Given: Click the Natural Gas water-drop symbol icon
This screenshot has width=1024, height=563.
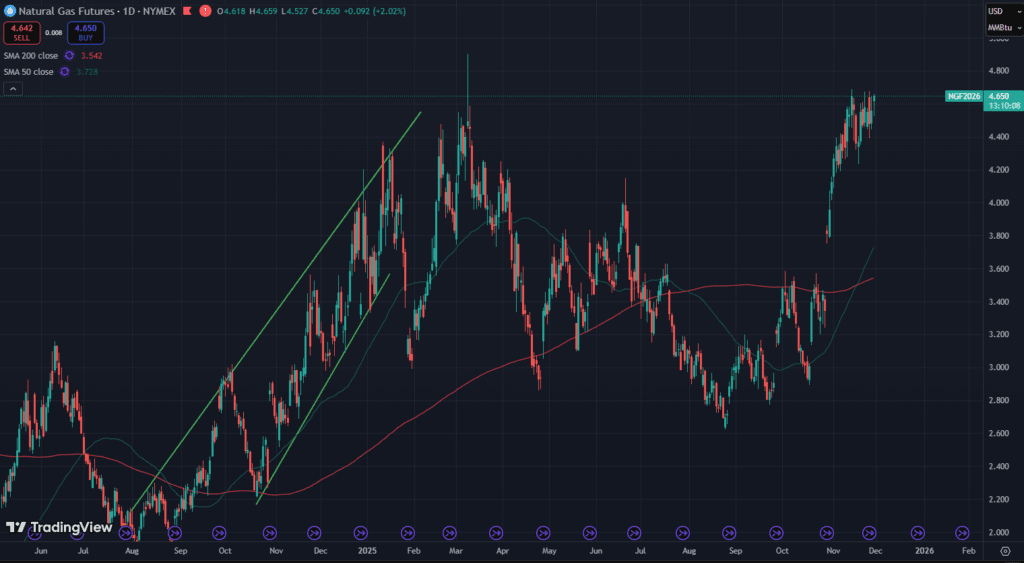Looking at the screenshot, I should (9, 11).
